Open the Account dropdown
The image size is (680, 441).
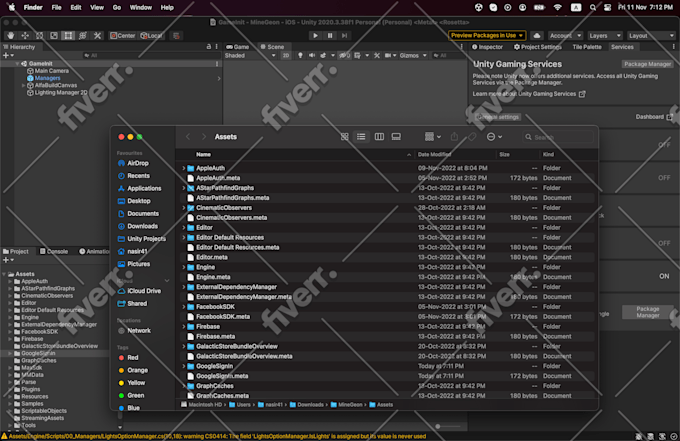[x=565, y=36]
